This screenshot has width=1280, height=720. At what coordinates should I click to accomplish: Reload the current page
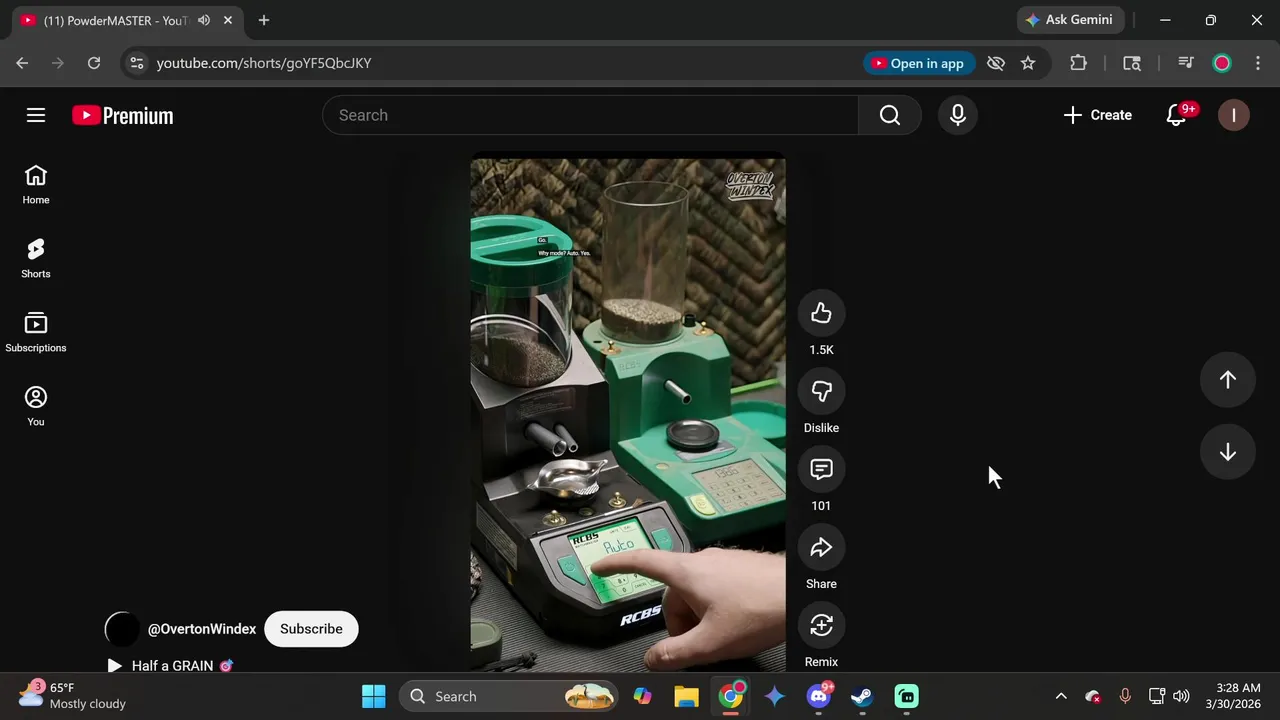coord(94,63)
